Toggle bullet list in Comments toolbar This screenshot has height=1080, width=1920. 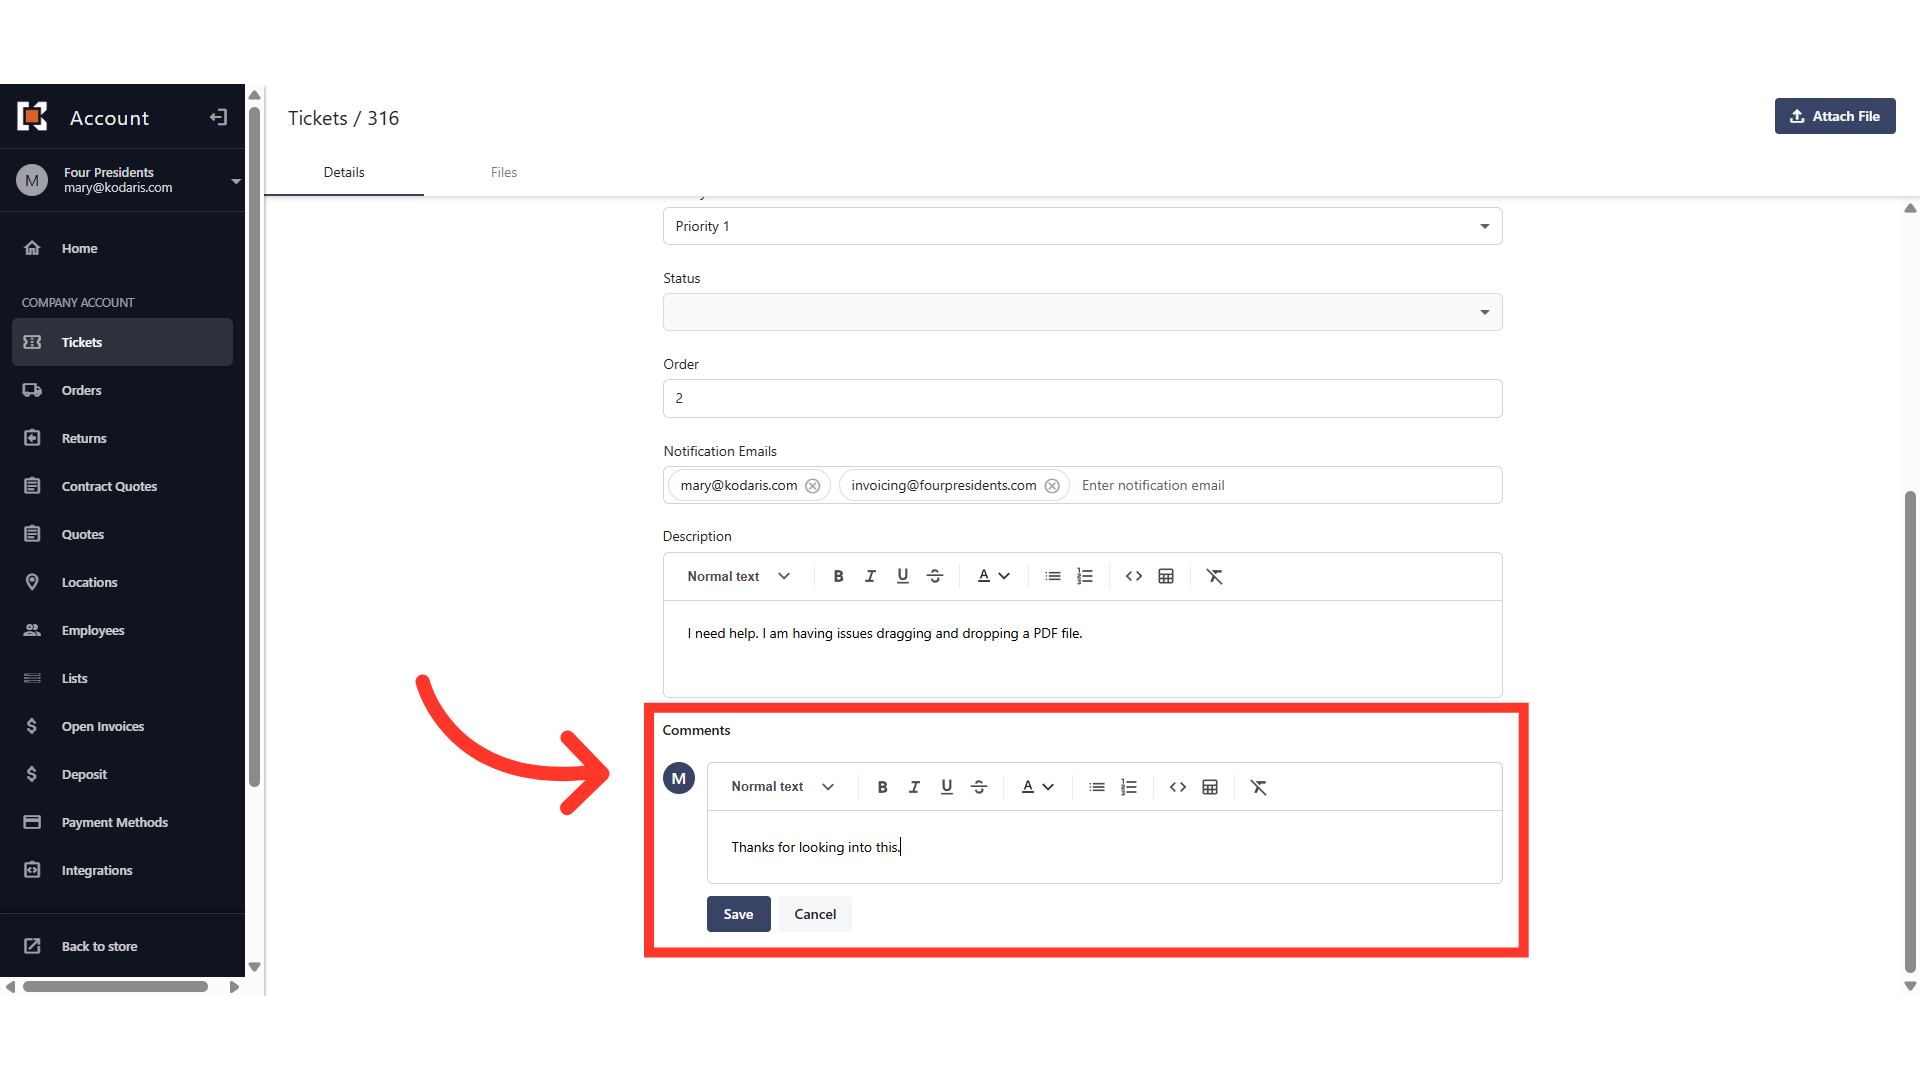(1097, 787)
